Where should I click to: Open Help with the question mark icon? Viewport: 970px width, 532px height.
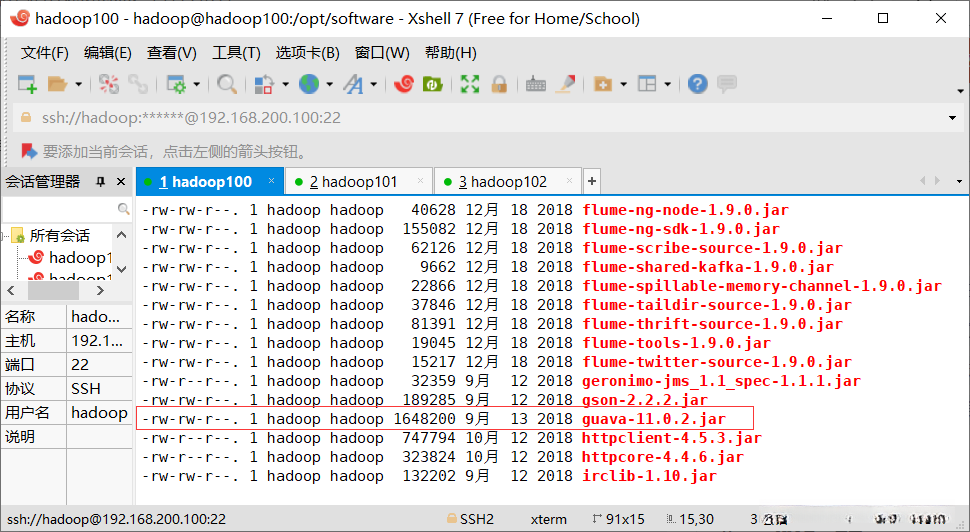click(x=698, y=84)
